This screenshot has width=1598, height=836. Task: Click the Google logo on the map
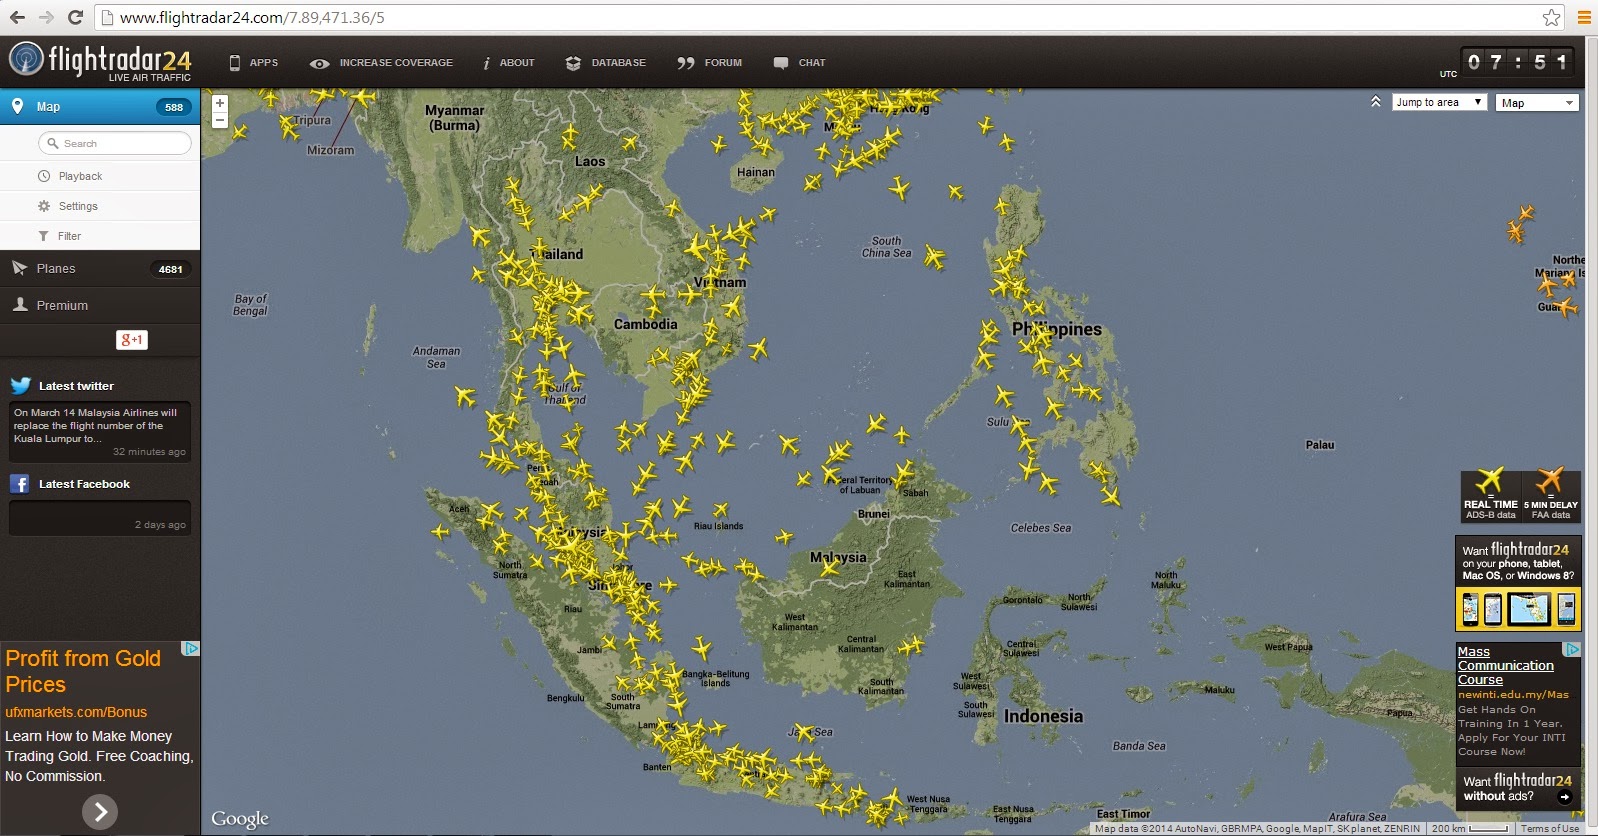(x=240, y=819)
